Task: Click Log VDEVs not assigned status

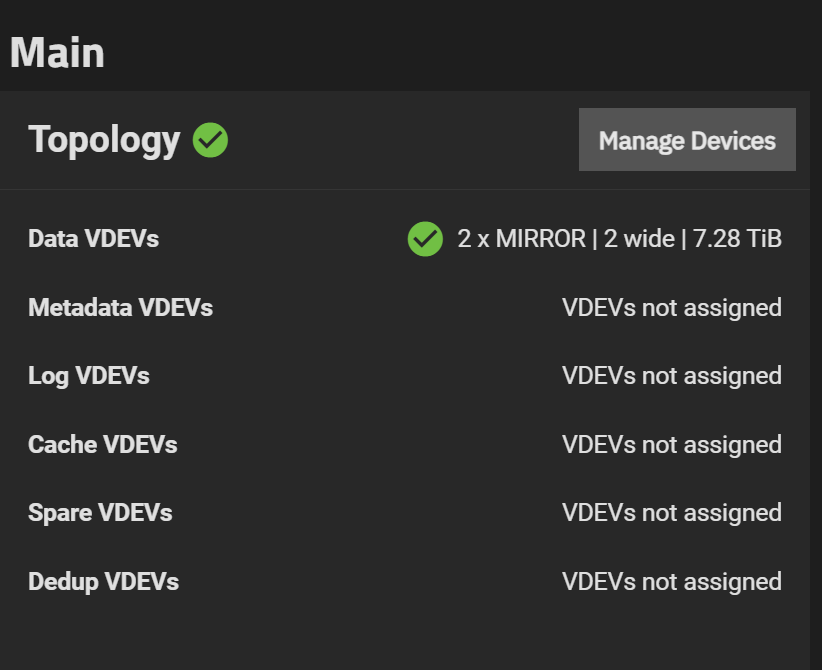Action: click(x=672, y=376)
